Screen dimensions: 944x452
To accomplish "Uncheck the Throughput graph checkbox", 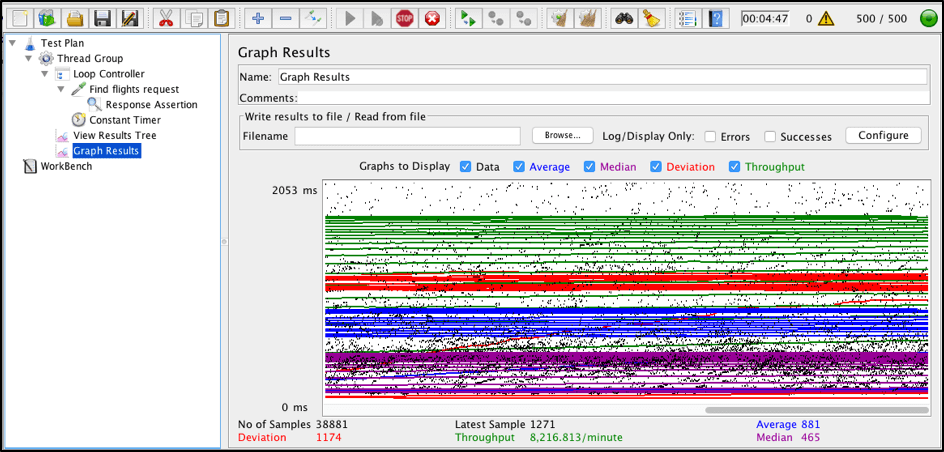I will [x=735, y=167].
